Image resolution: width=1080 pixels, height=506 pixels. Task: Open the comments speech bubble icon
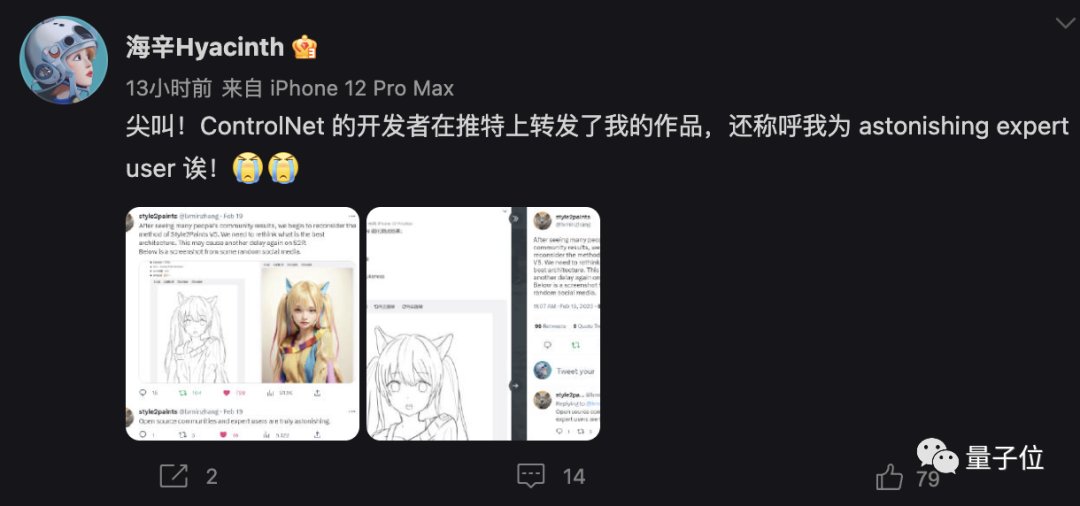click(x=531, y=475)
